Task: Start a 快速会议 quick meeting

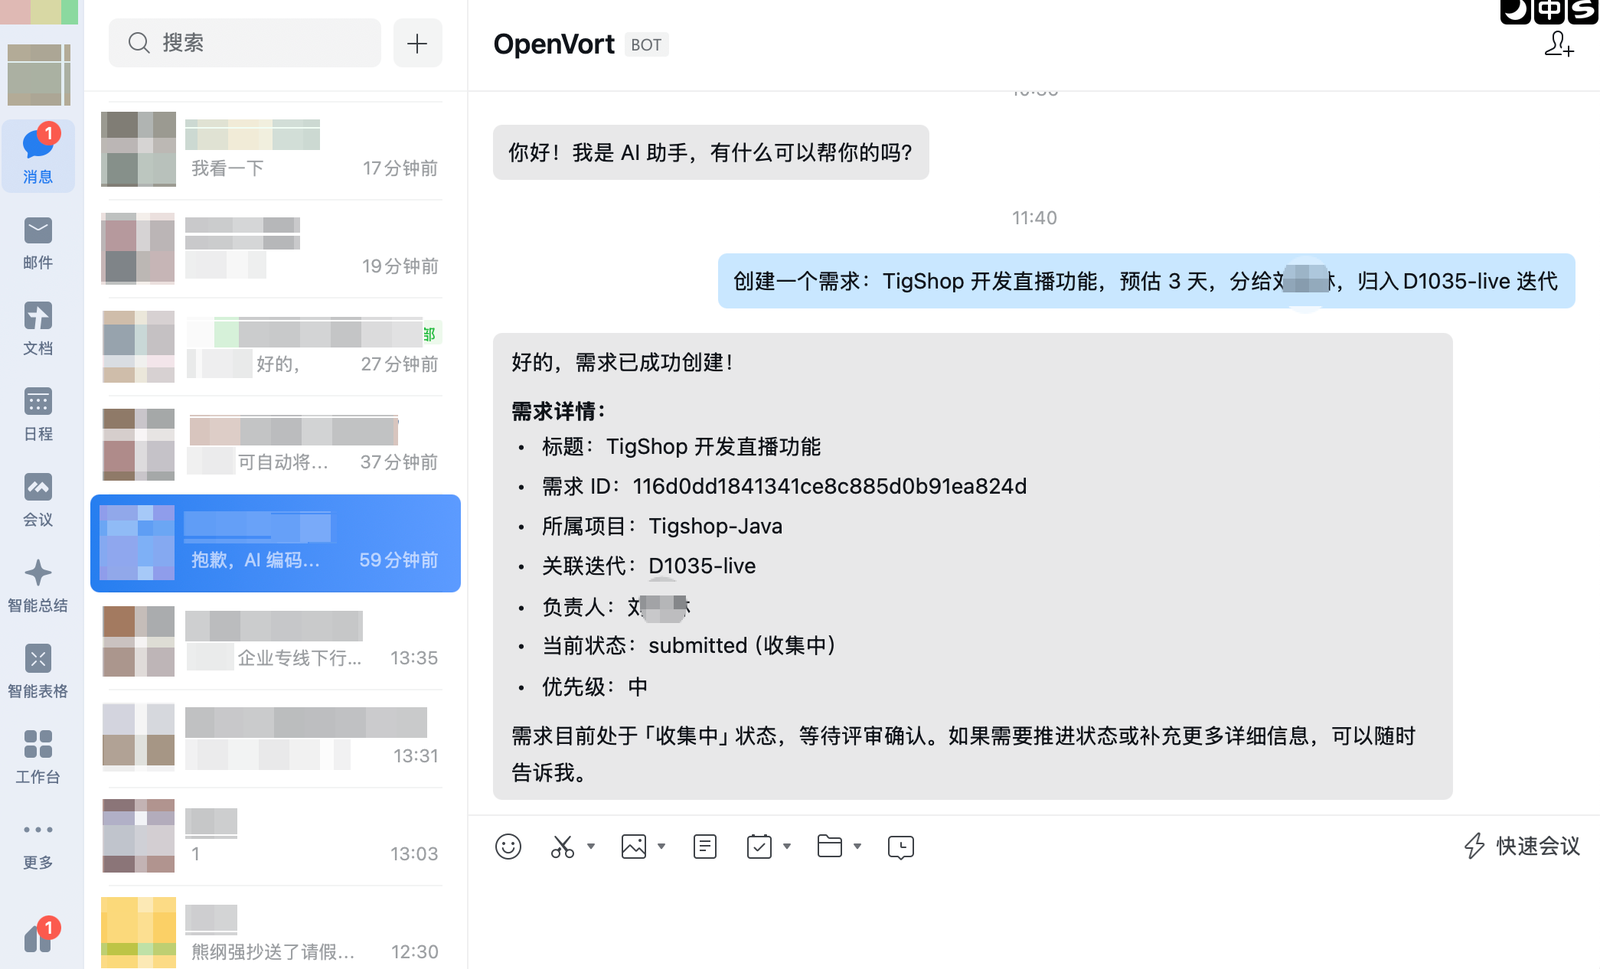Action: pos(1522,846)
